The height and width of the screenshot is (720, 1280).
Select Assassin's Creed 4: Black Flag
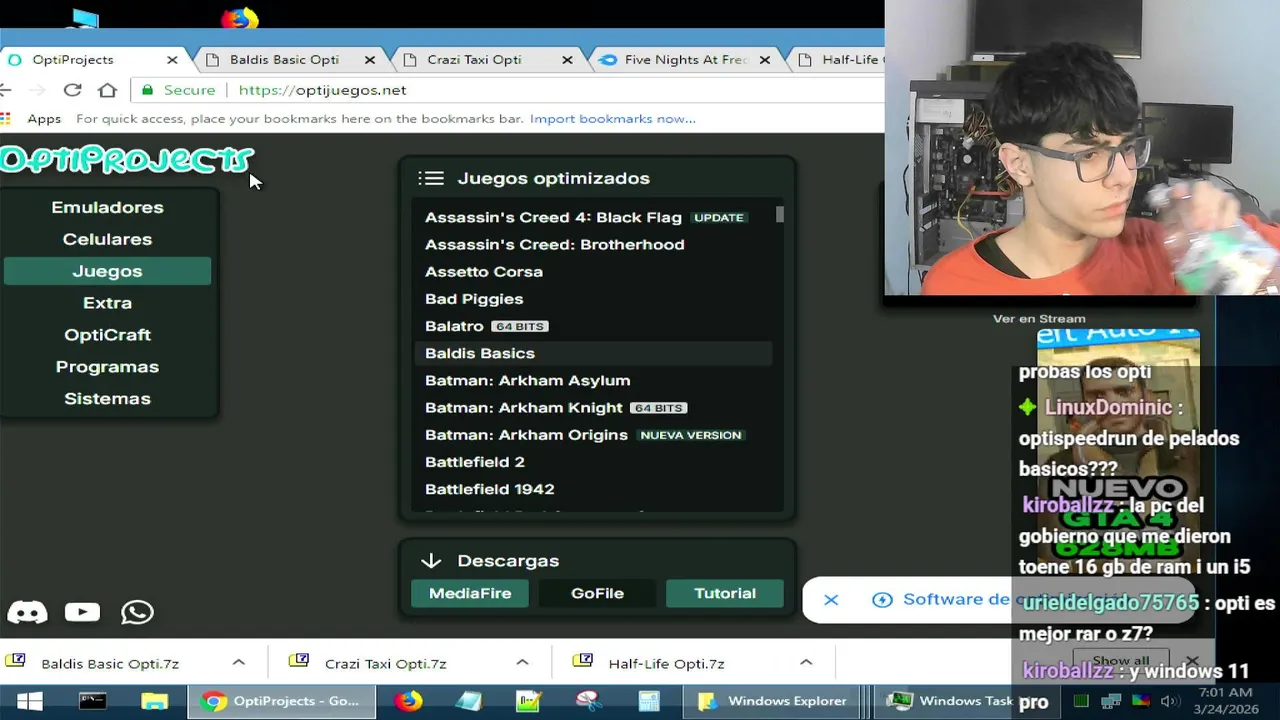(x=593, y=217)
